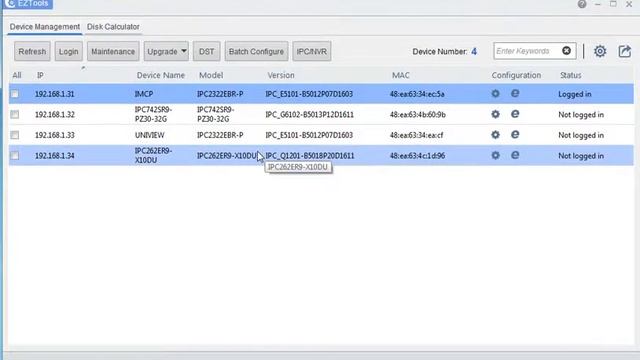Open configuration gear for 192.168.1.34

(496, 156)
